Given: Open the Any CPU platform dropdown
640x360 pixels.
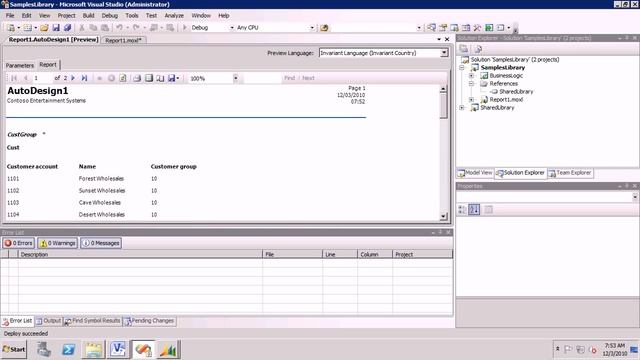Looking at the screenshot, I should tap(312, 28).
